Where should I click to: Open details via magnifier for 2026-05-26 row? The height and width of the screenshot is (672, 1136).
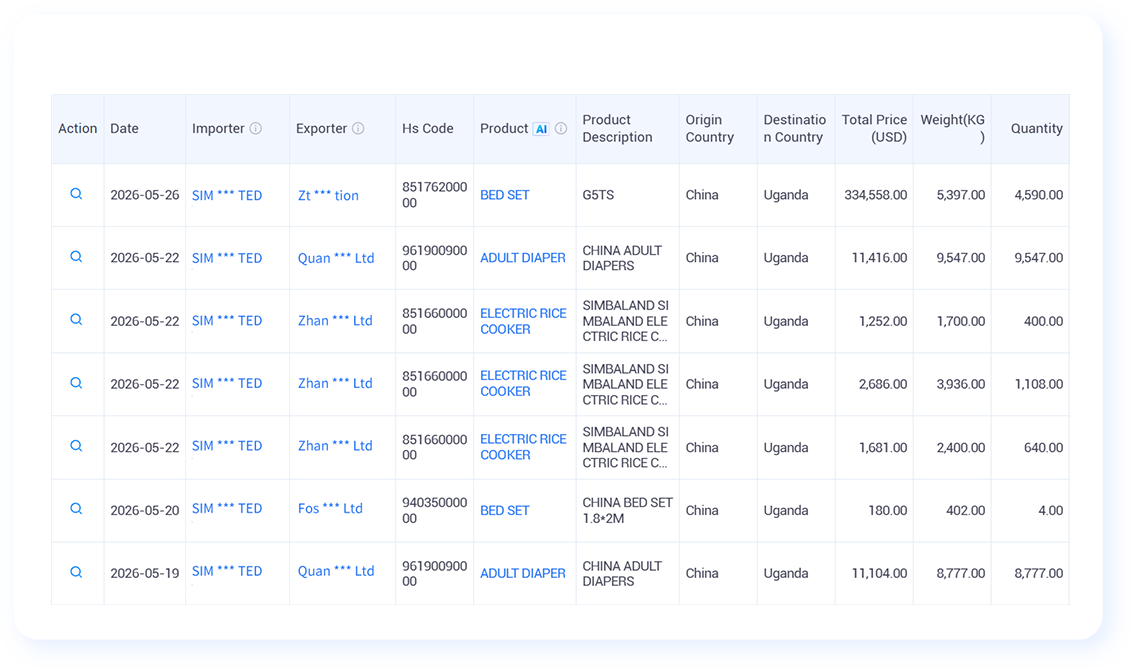76,194
